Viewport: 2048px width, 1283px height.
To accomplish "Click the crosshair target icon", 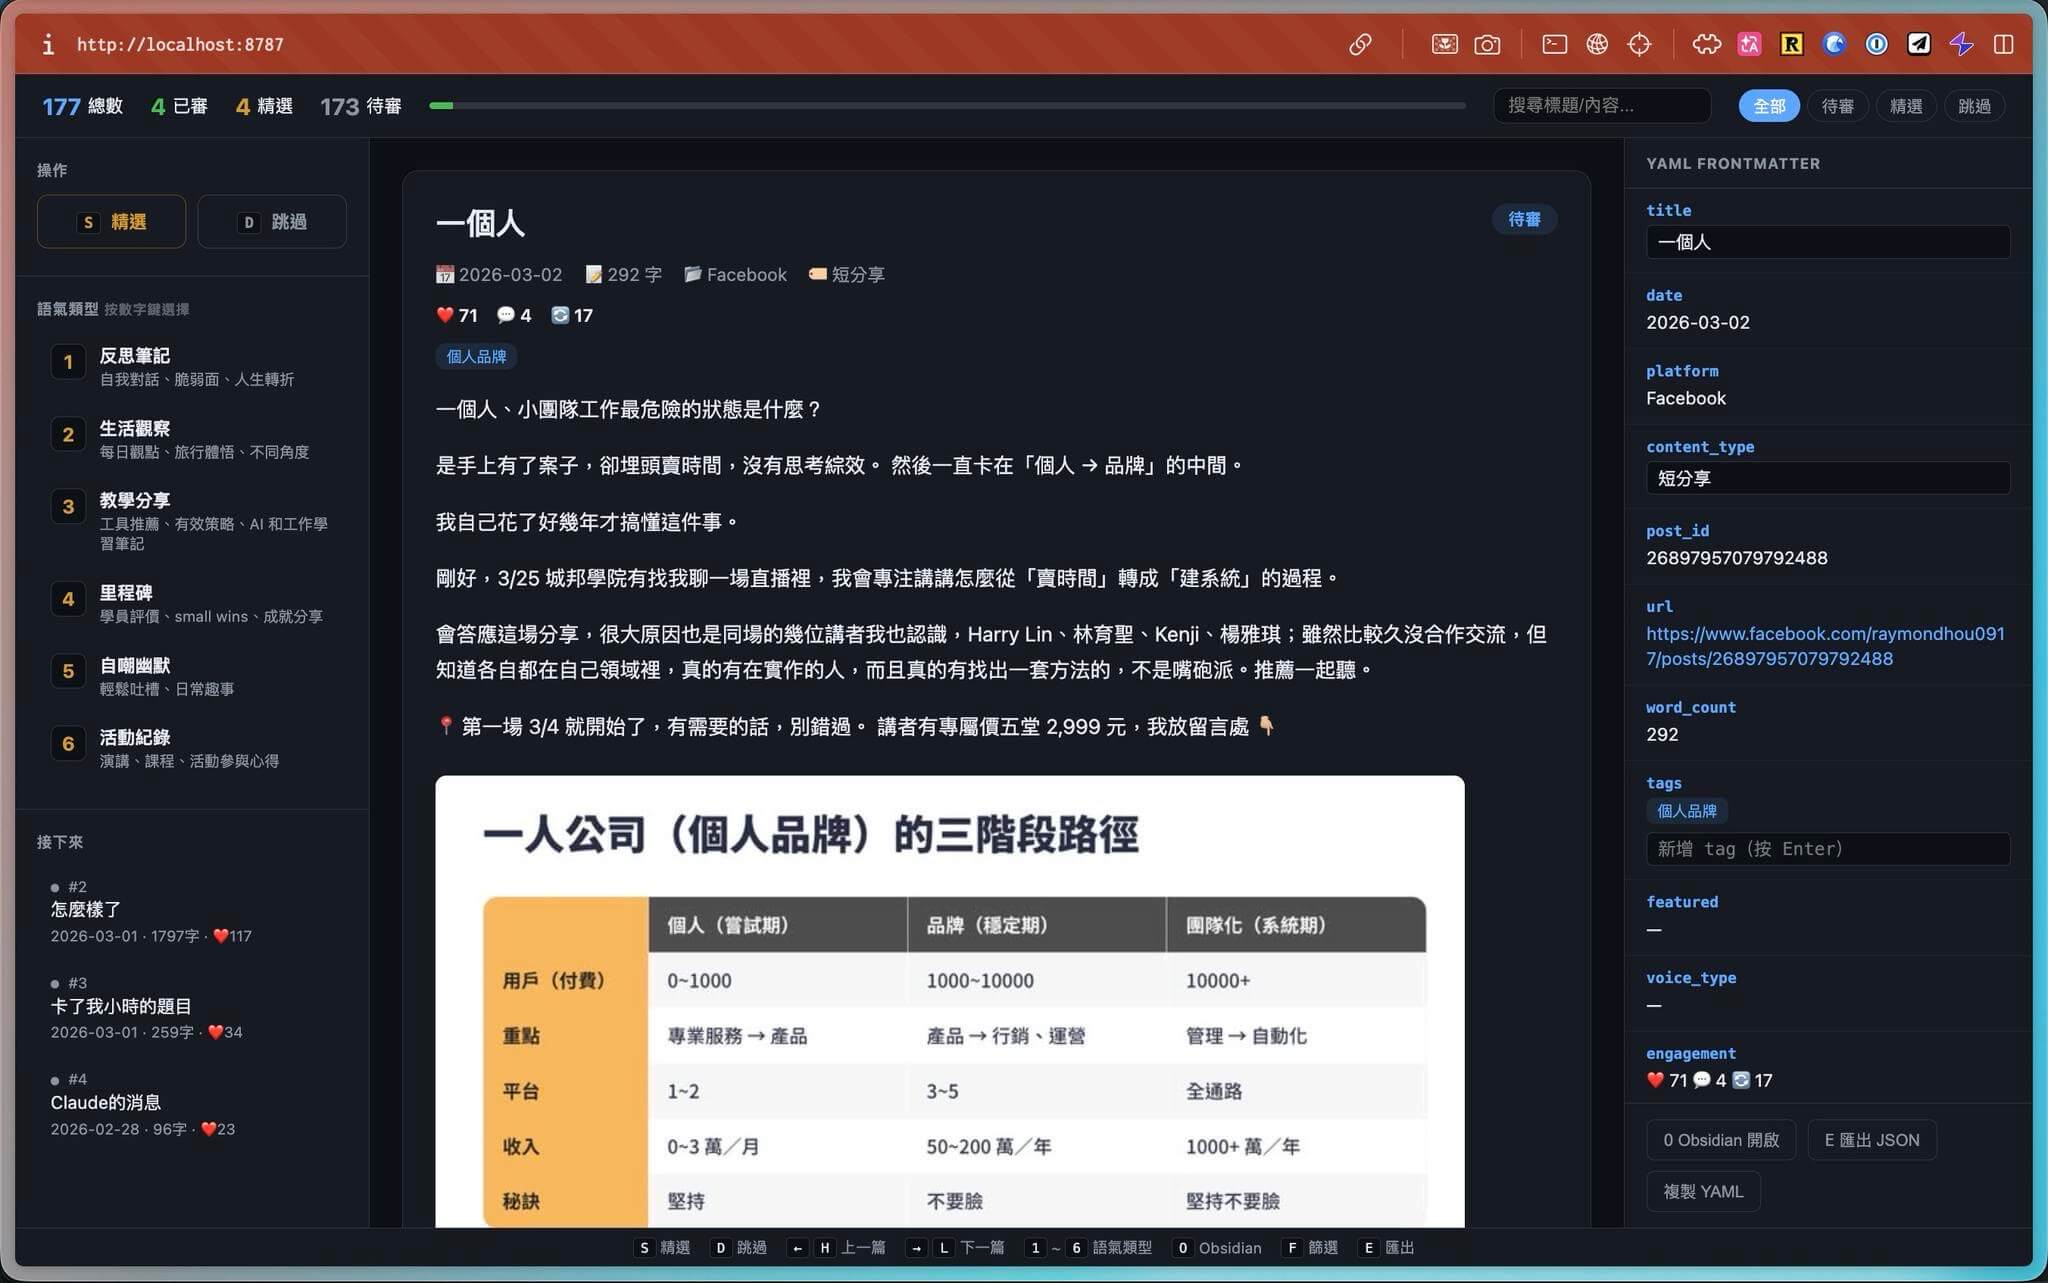I will click(1639, 44).
